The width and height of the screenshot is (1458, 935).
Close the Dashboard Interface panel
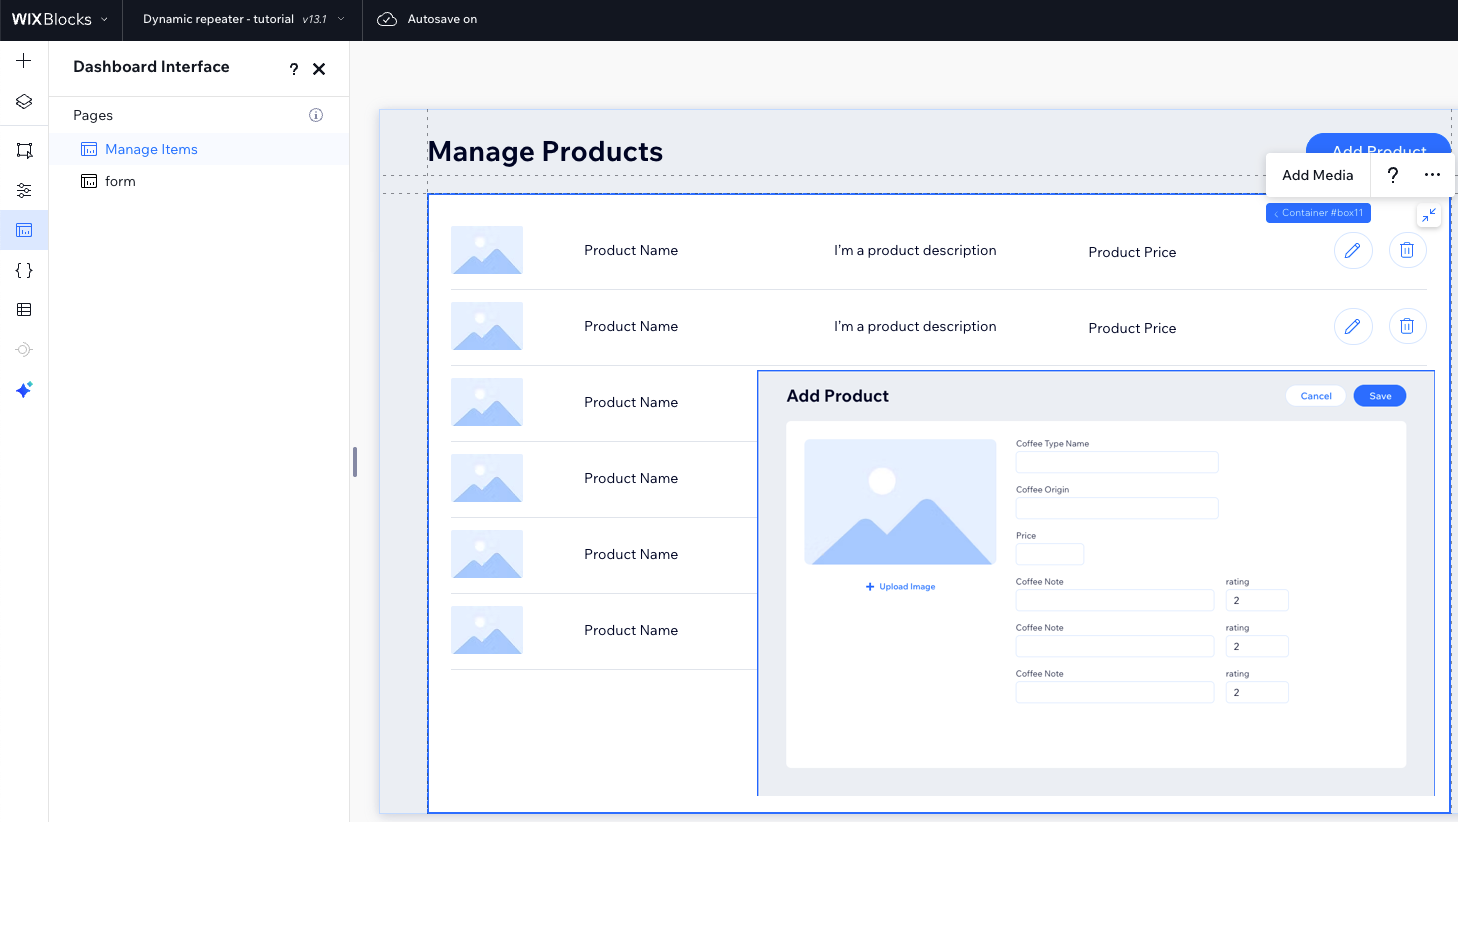tap(319, 69)
